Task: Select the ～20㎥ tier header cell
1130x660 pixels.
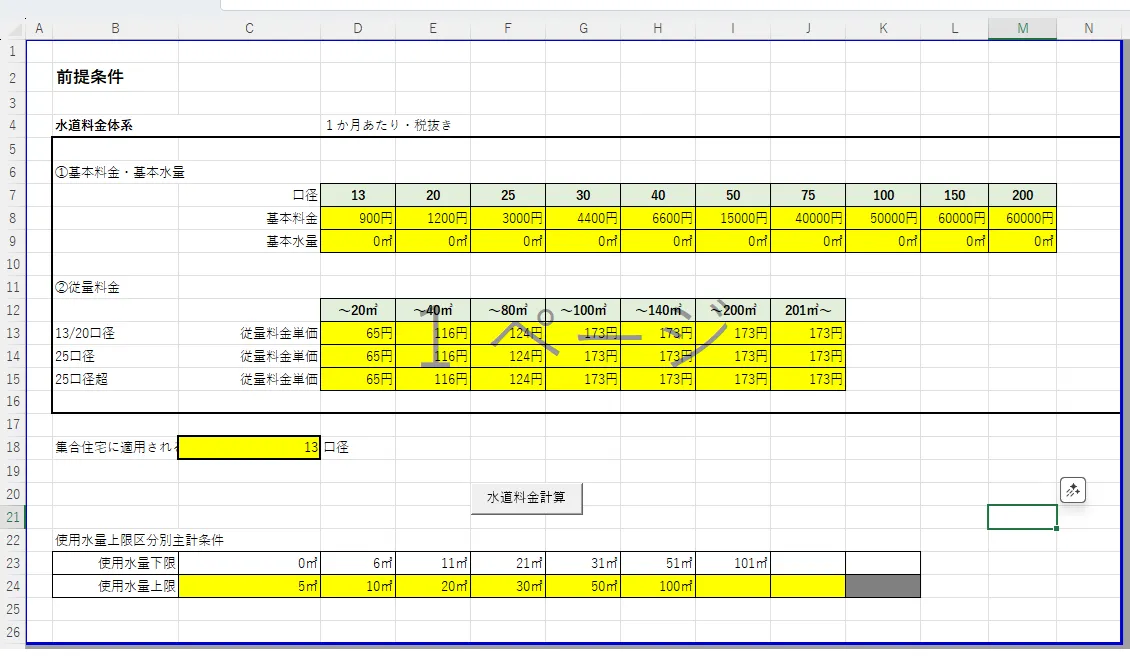Action: 358,311
